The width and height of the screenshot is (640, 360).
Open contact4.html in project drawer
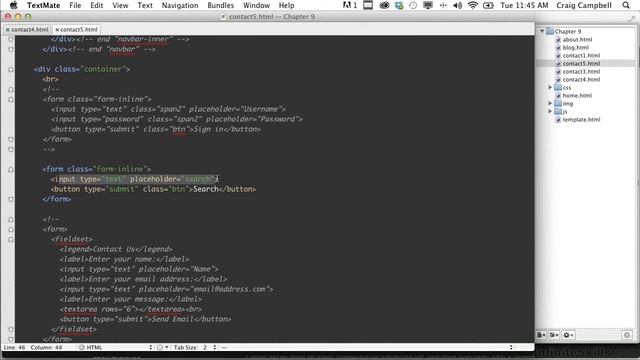(581, 80)
